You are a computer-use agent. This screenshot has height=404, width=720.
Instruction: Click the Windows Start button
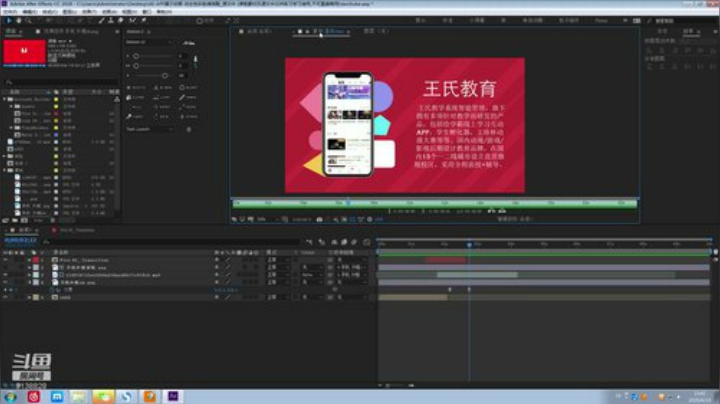10,396
